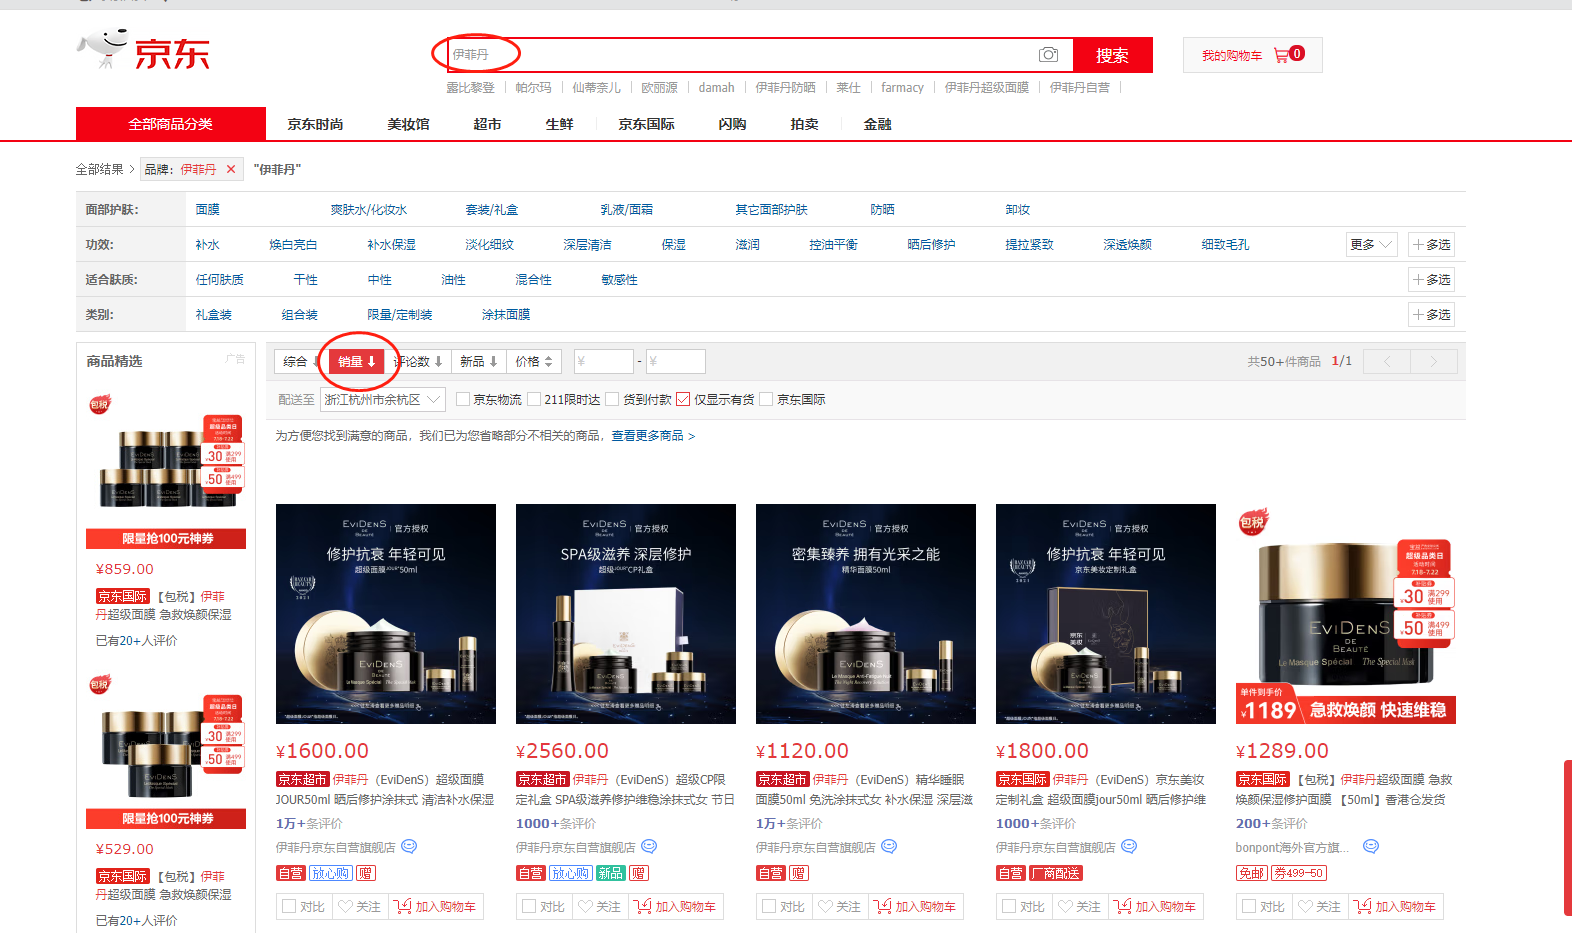
Task: Check the 京东国际 filter checkbox beside 仅显示有货
Action: point(766,399)
